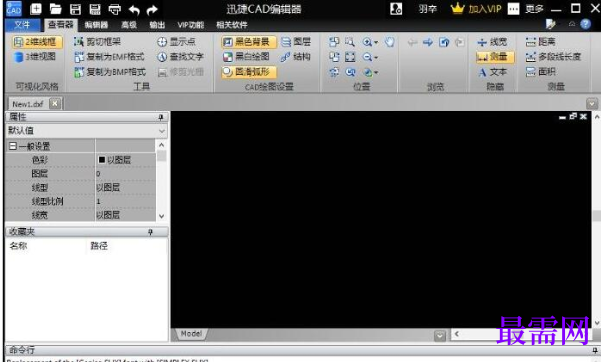Open the 结构 structure tool

tap(296, 57)
